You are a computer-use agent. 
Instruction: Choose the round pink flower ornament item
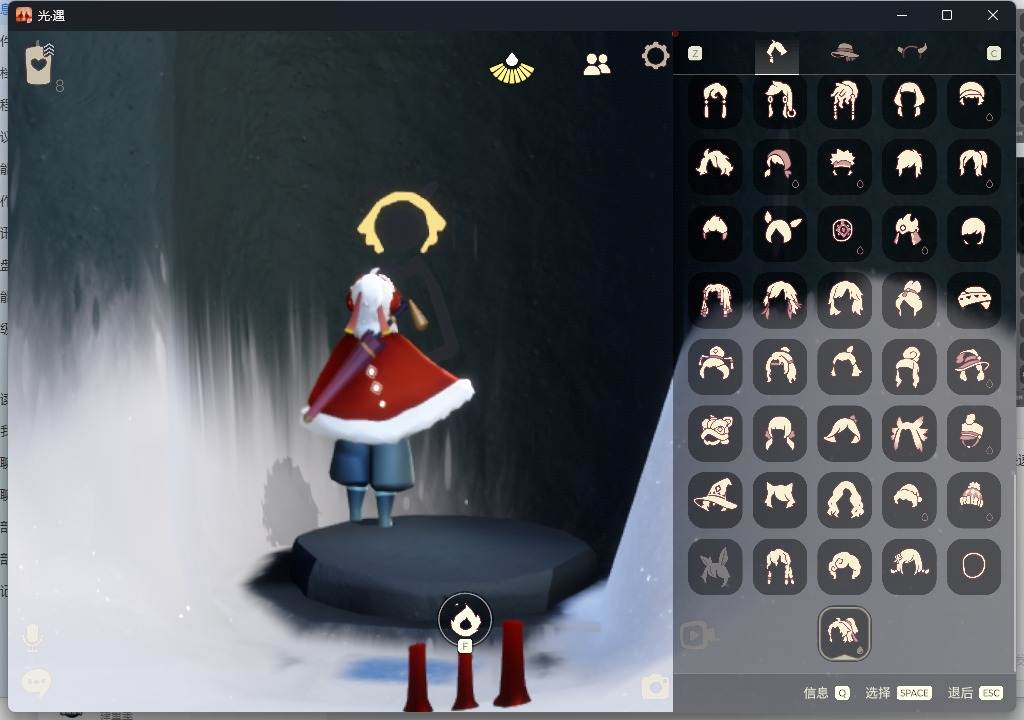pyautogui.click(x=844, y=233)
